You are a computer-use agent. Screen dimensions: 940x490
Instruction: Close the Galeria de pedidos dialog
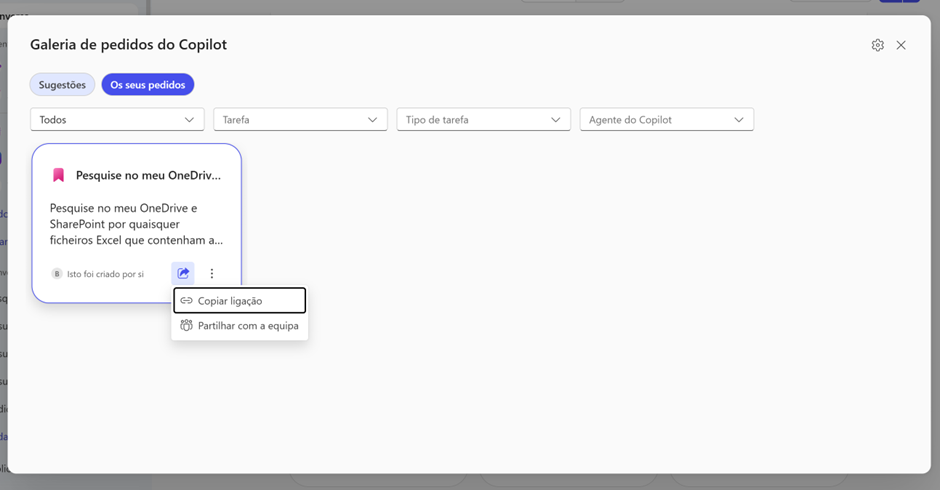[901, 45]
